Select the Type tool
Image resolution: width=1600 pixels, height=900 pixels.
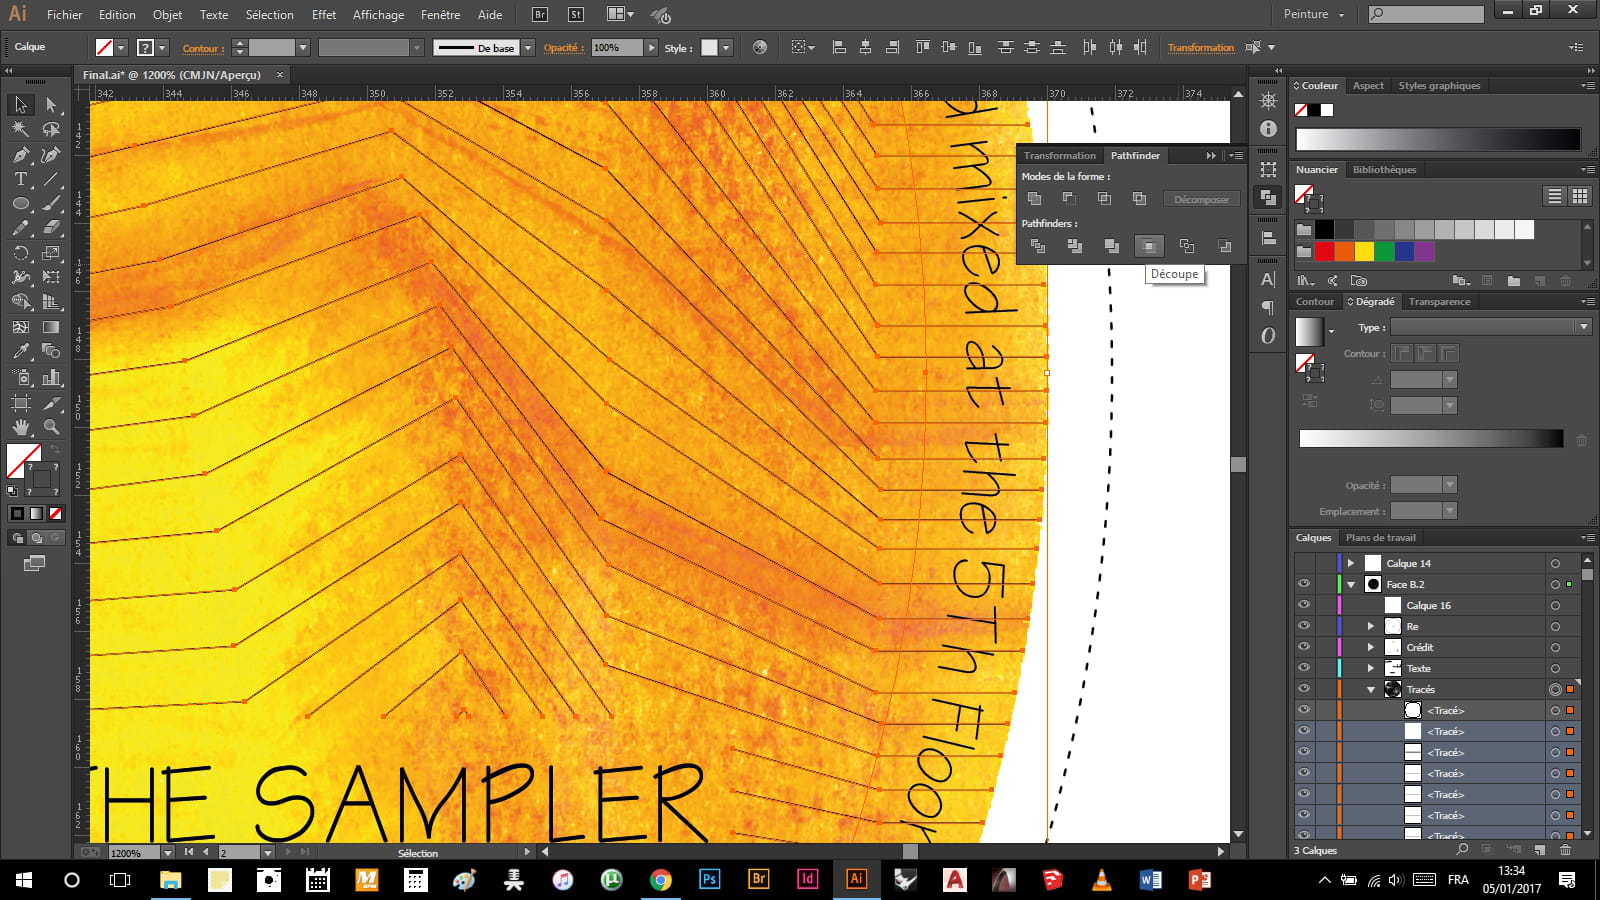21,179
